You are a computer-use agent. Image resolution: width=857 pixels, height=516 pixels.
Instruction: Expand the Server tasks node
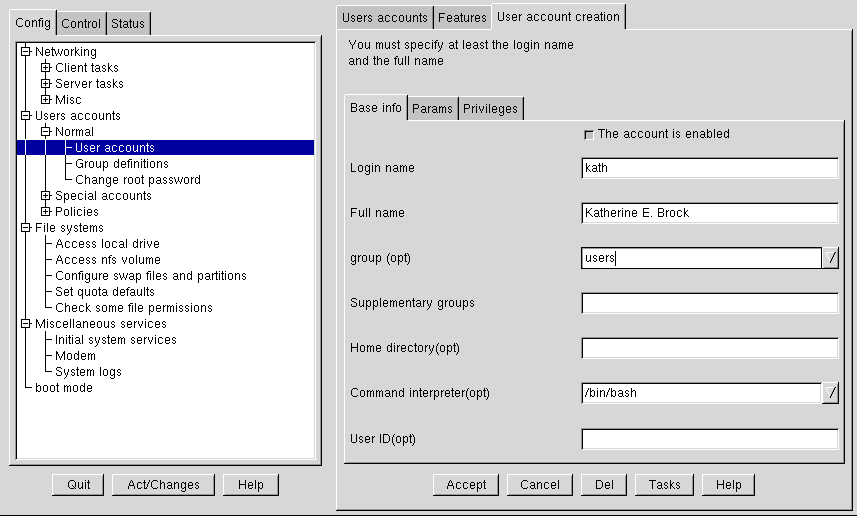46,84
